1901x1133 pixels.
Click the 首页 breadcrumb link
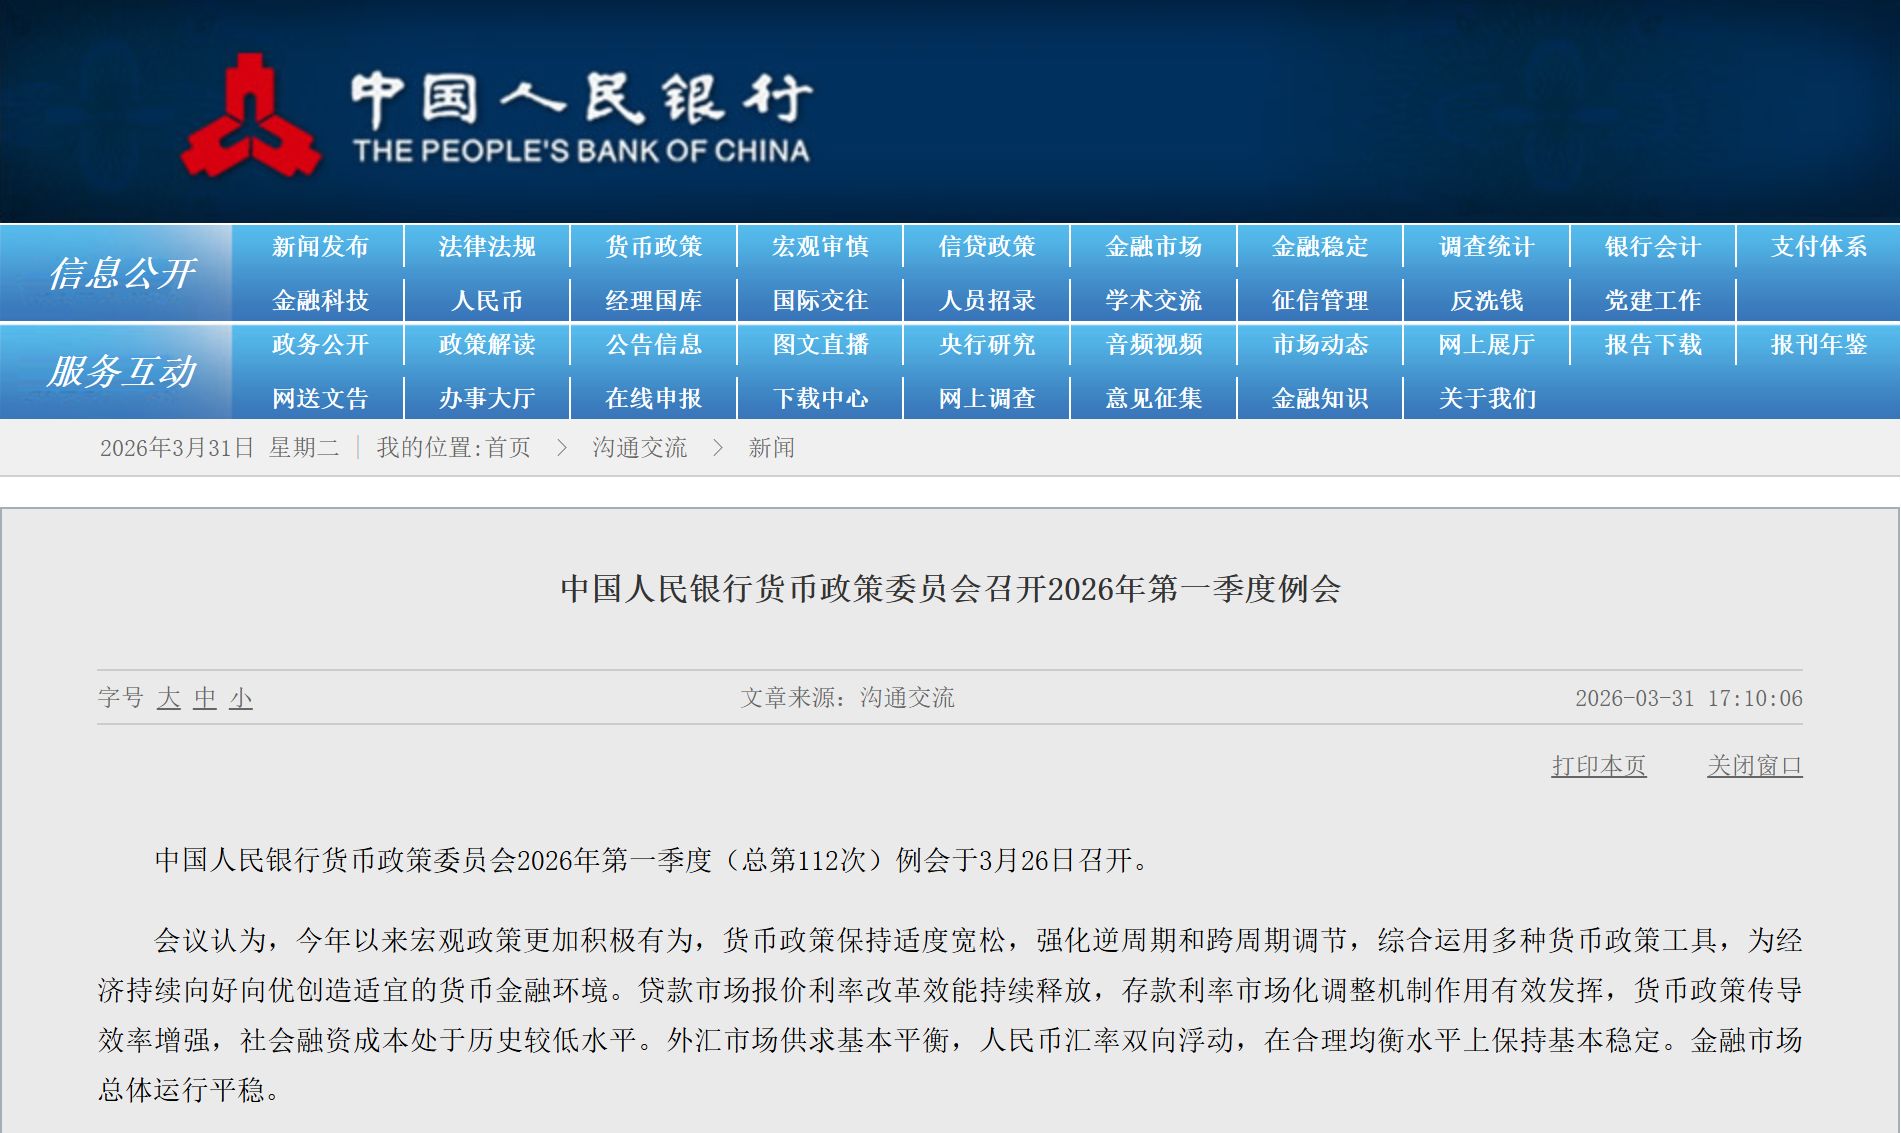510,448
